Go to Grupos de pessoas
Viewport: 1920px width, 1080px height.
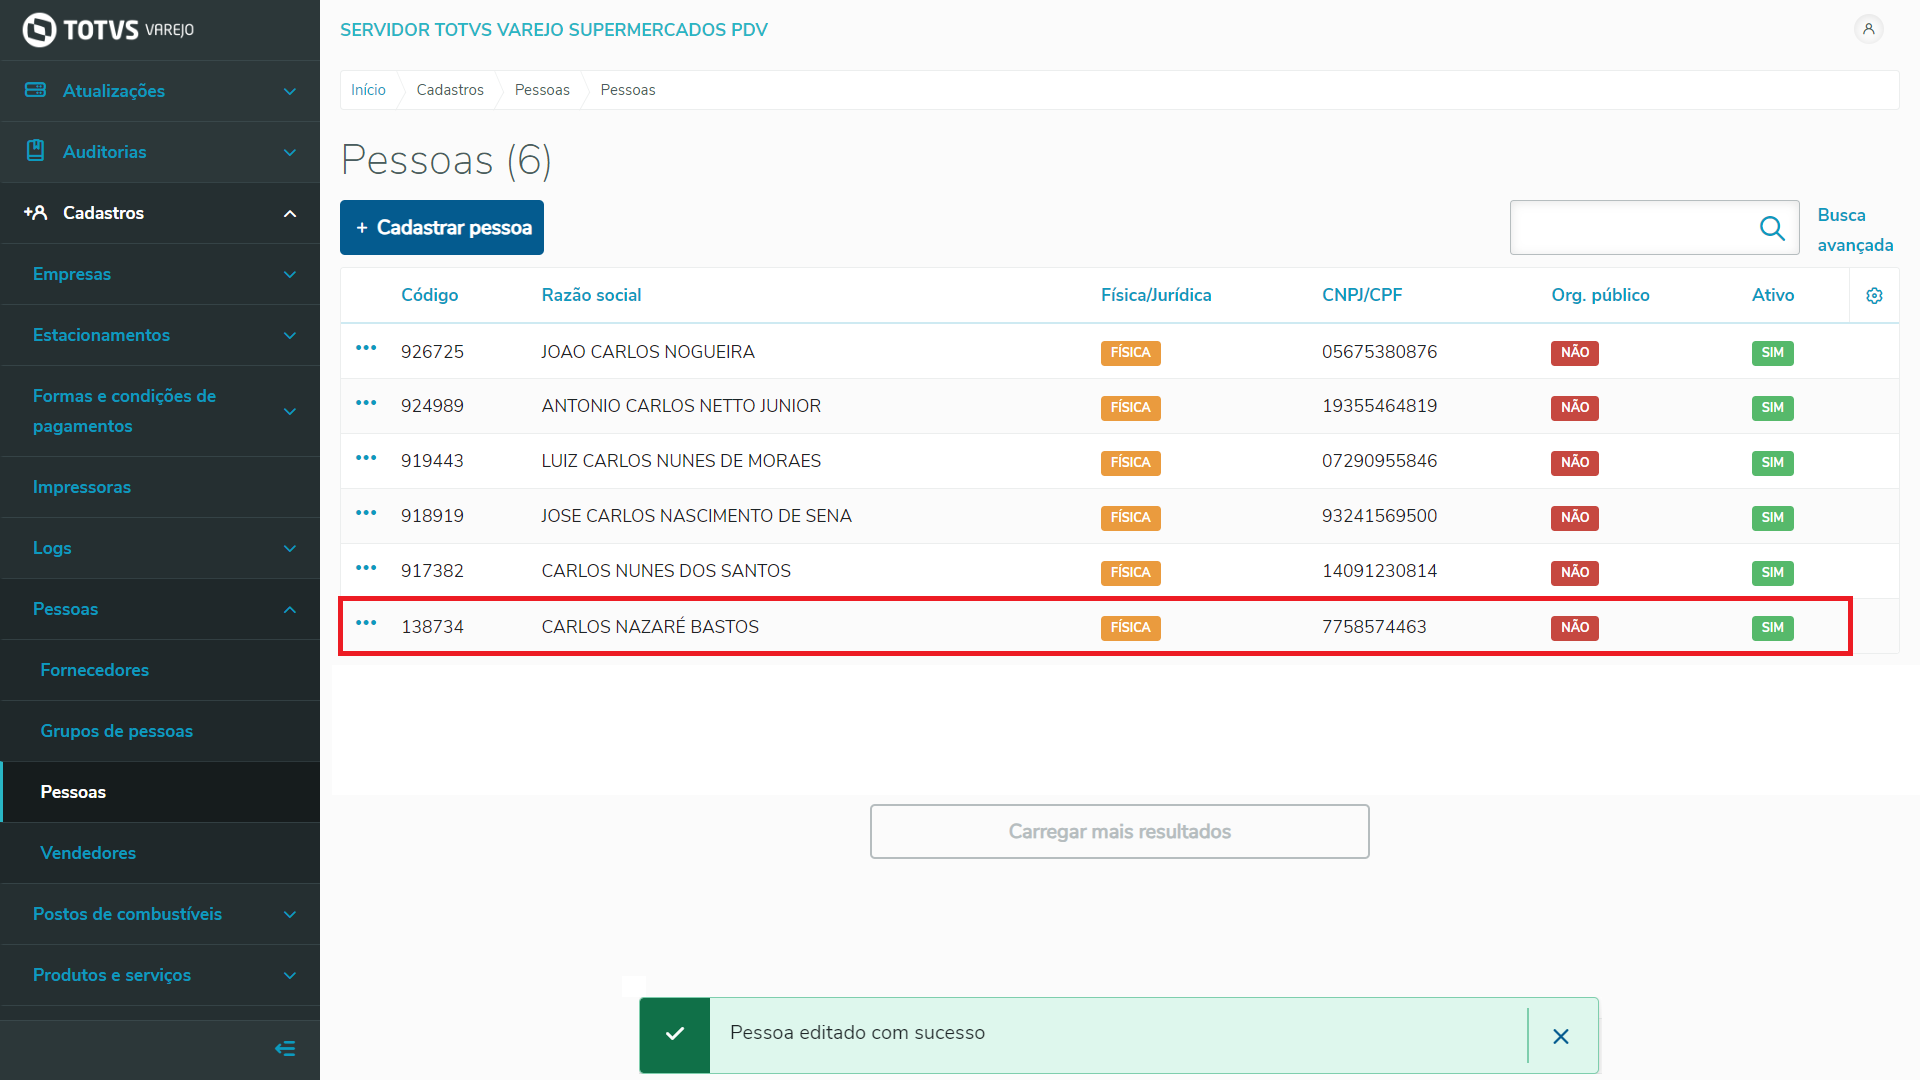(117, 731)
